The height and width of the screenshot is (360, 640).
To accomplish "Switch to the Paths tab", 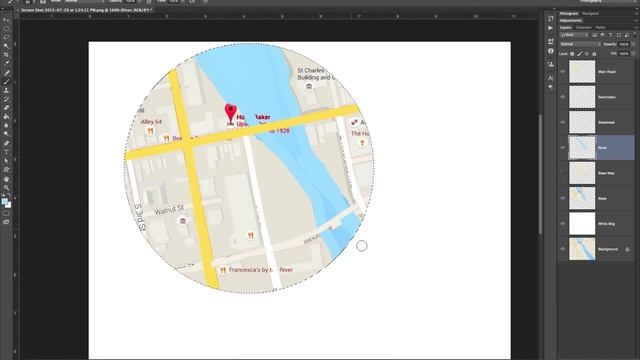I will point(600,28).
